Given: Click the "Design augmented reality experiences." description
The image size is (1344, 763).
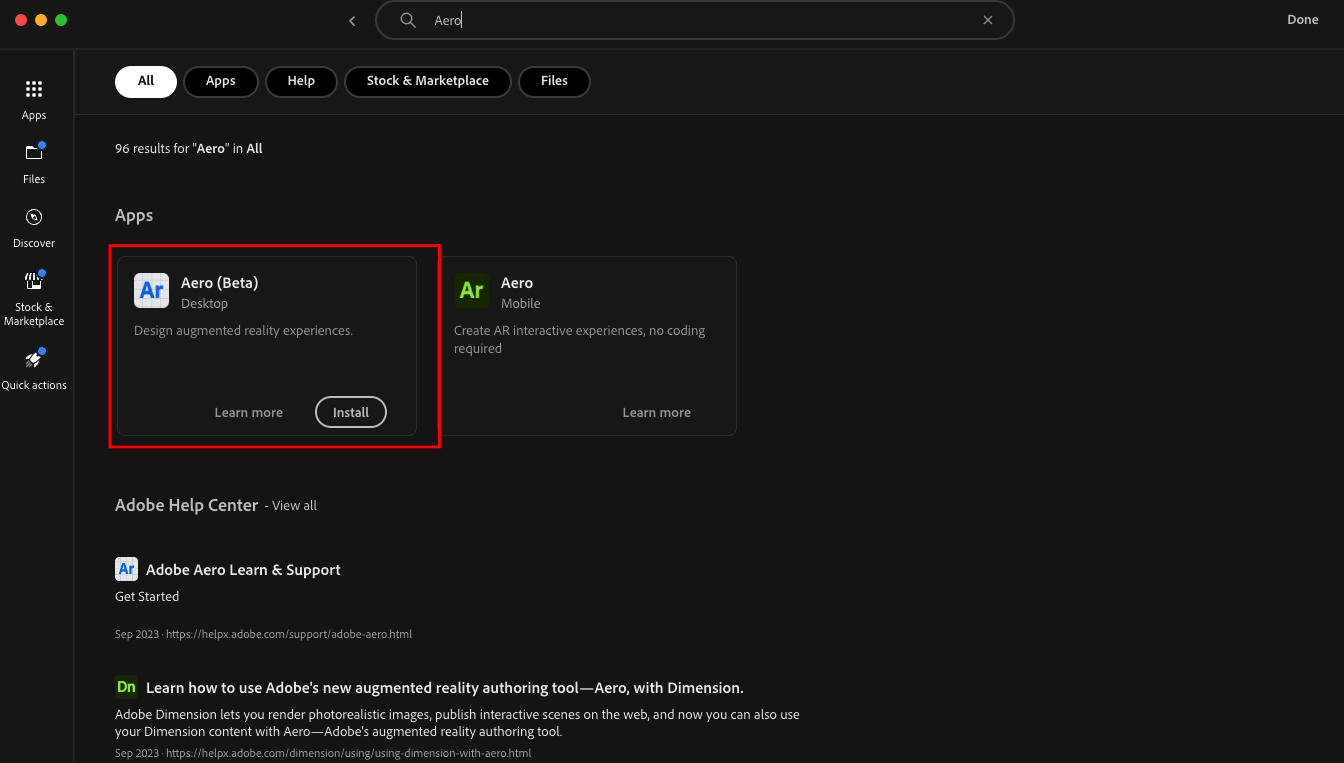Looking at the screenshot, I should (243, 331).
